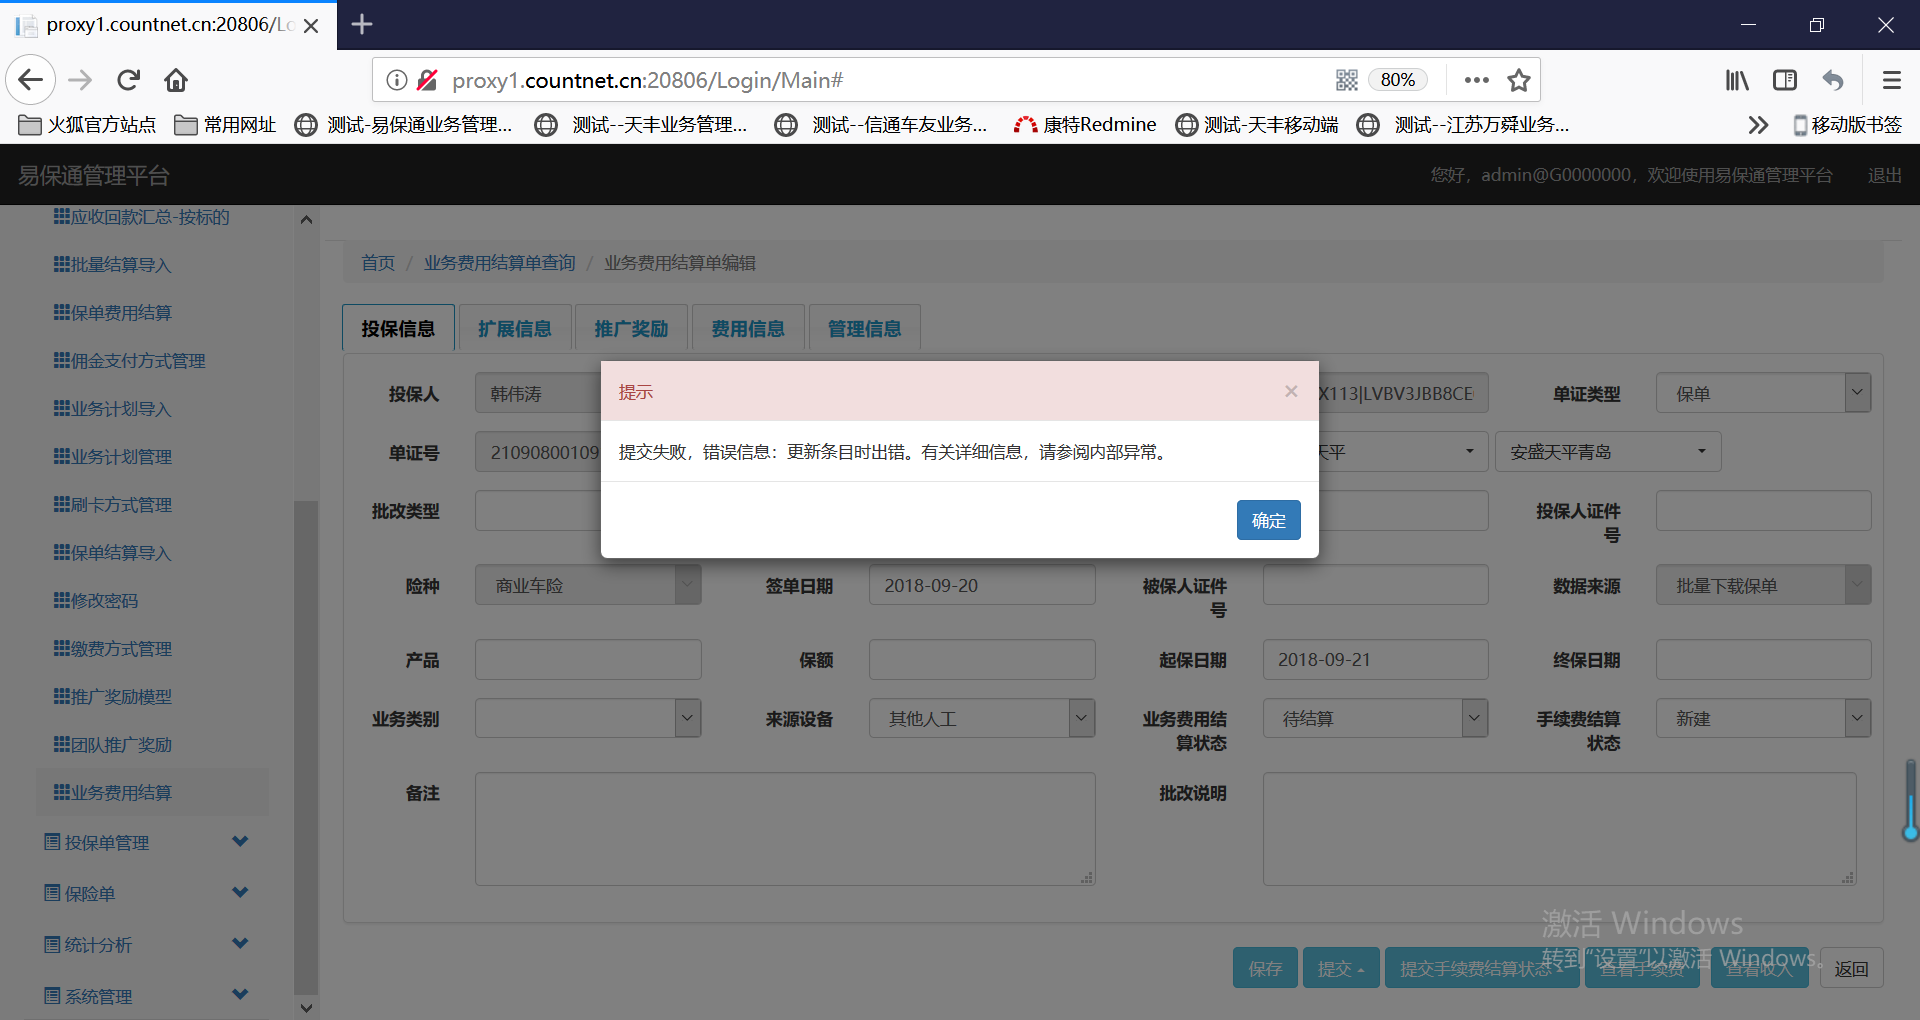Screen dimensions: 1920x1020
Task: Click the back navigation arrow
Action: point(31,80)
